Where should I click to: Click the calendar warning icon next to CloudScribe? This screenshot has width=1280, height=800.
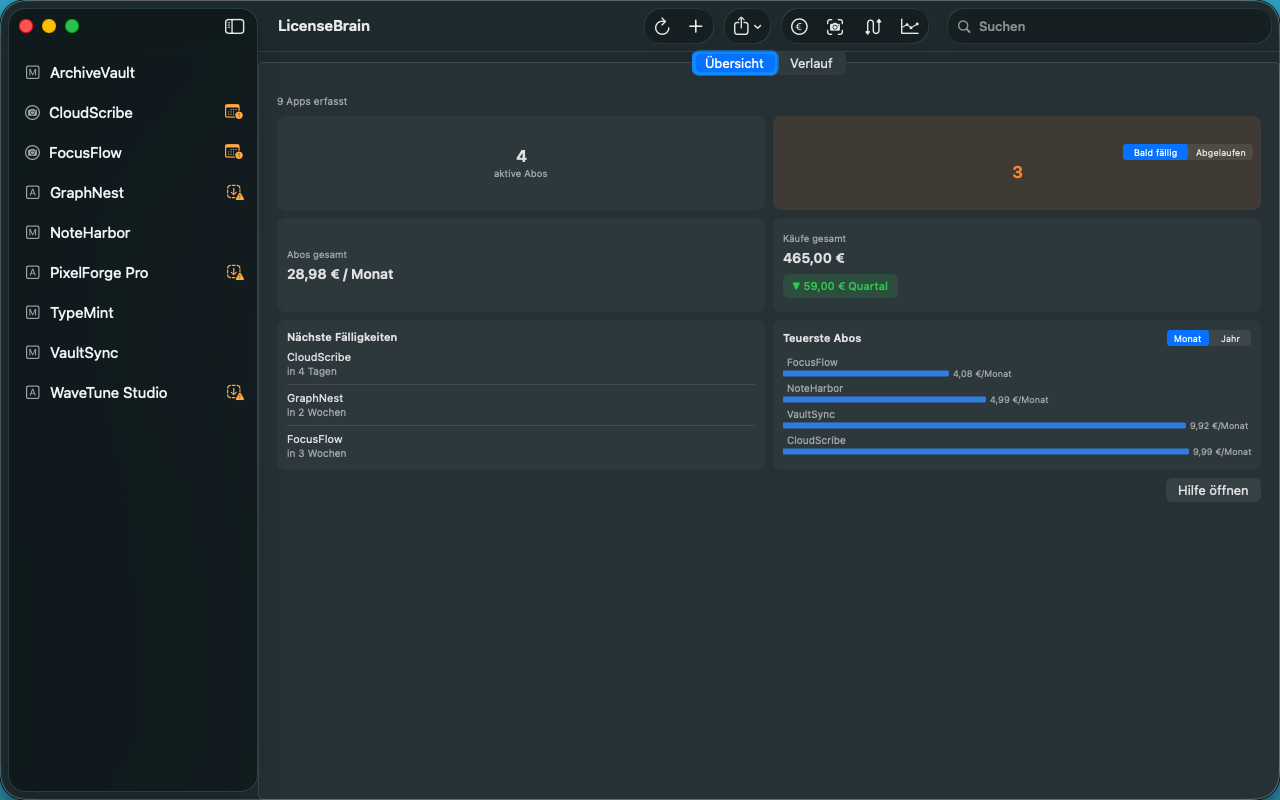point(234,112)
